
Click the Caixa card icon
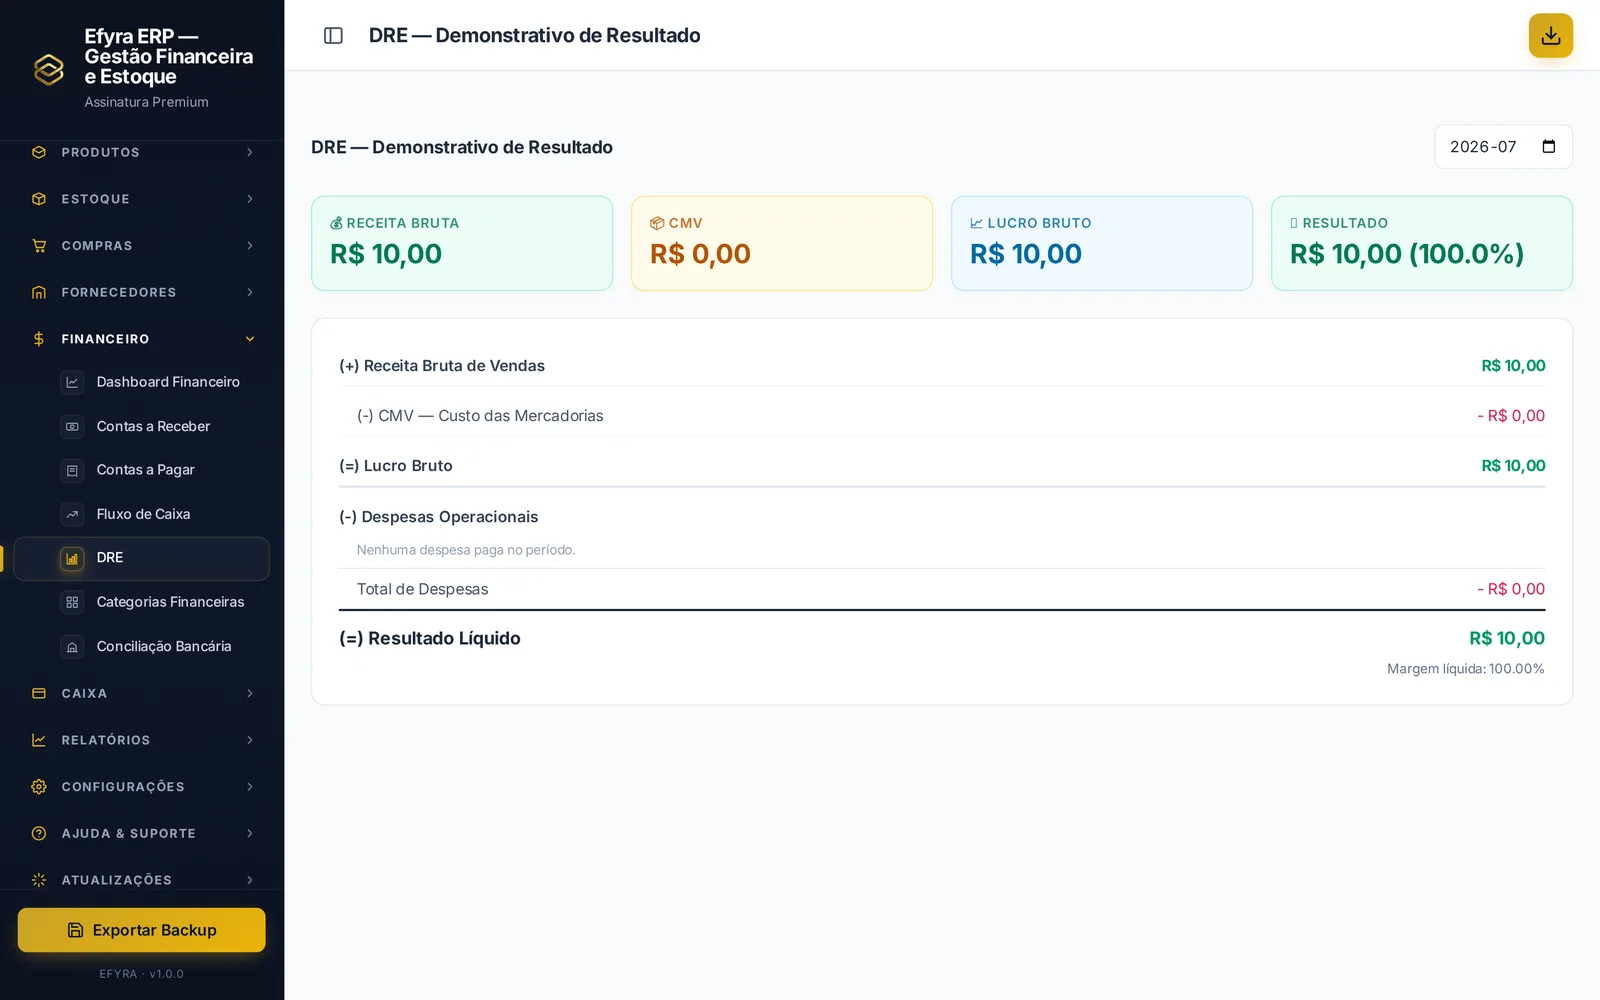click(x=39, y=693)
